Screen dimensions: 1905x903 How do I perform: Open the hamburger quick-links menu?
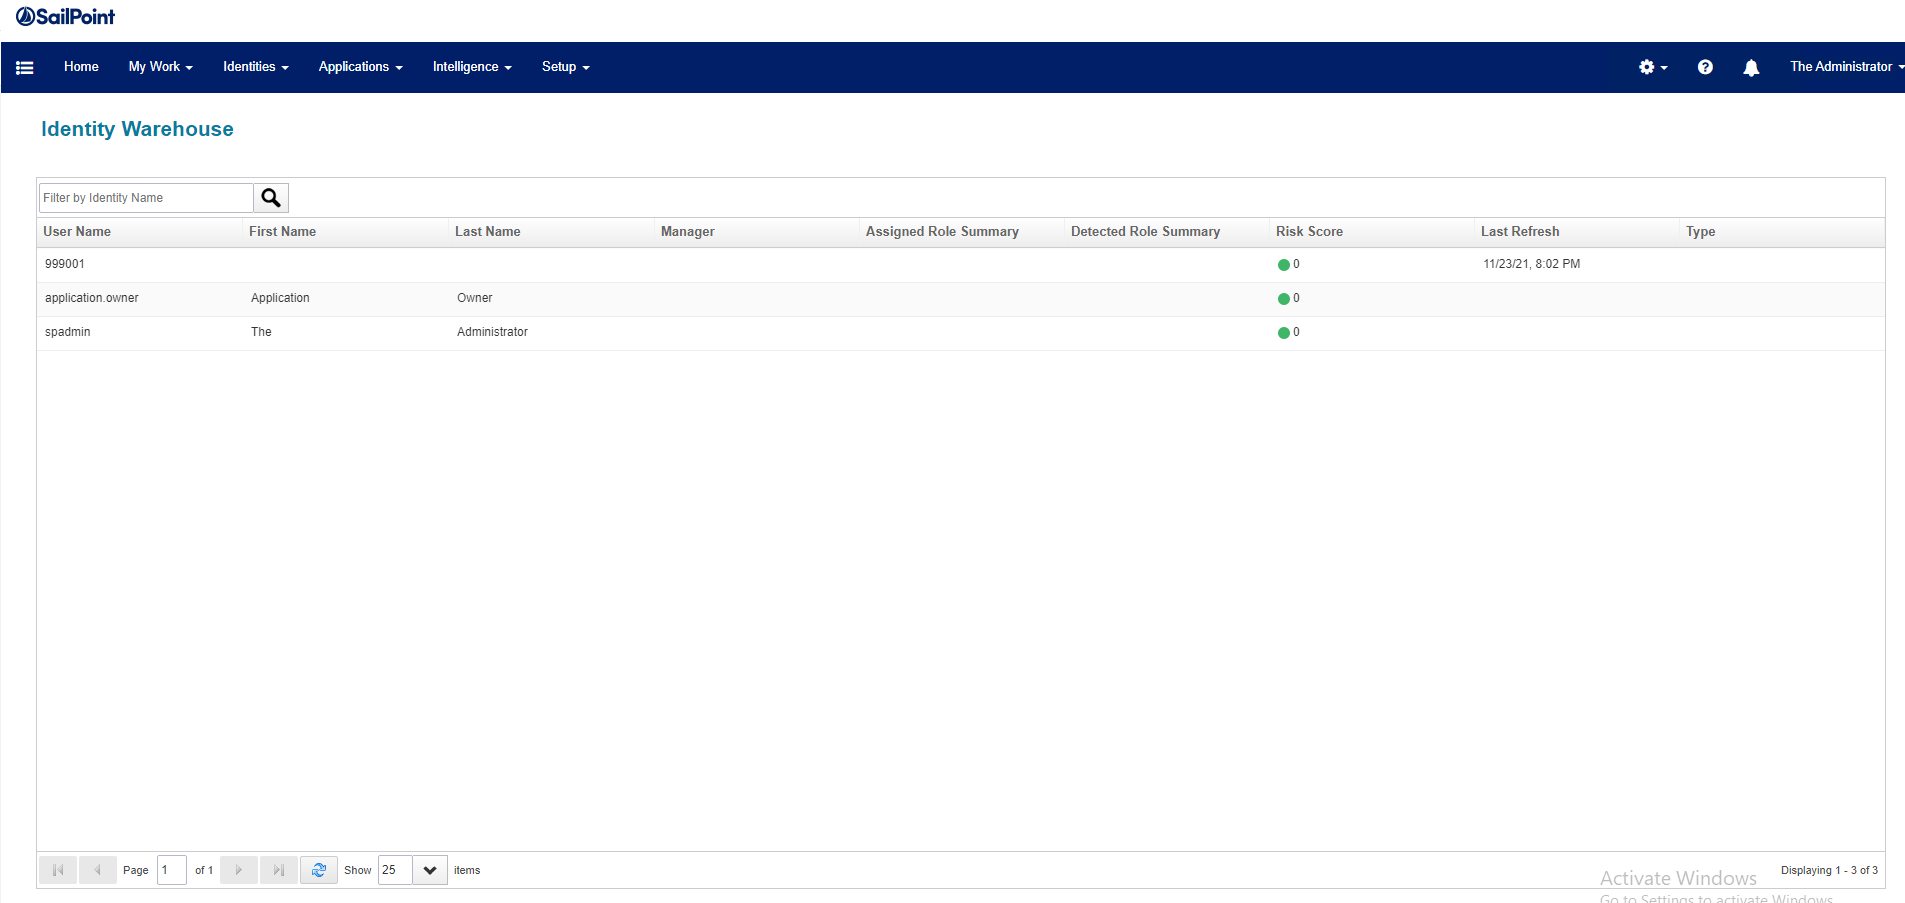coord(25,67)
